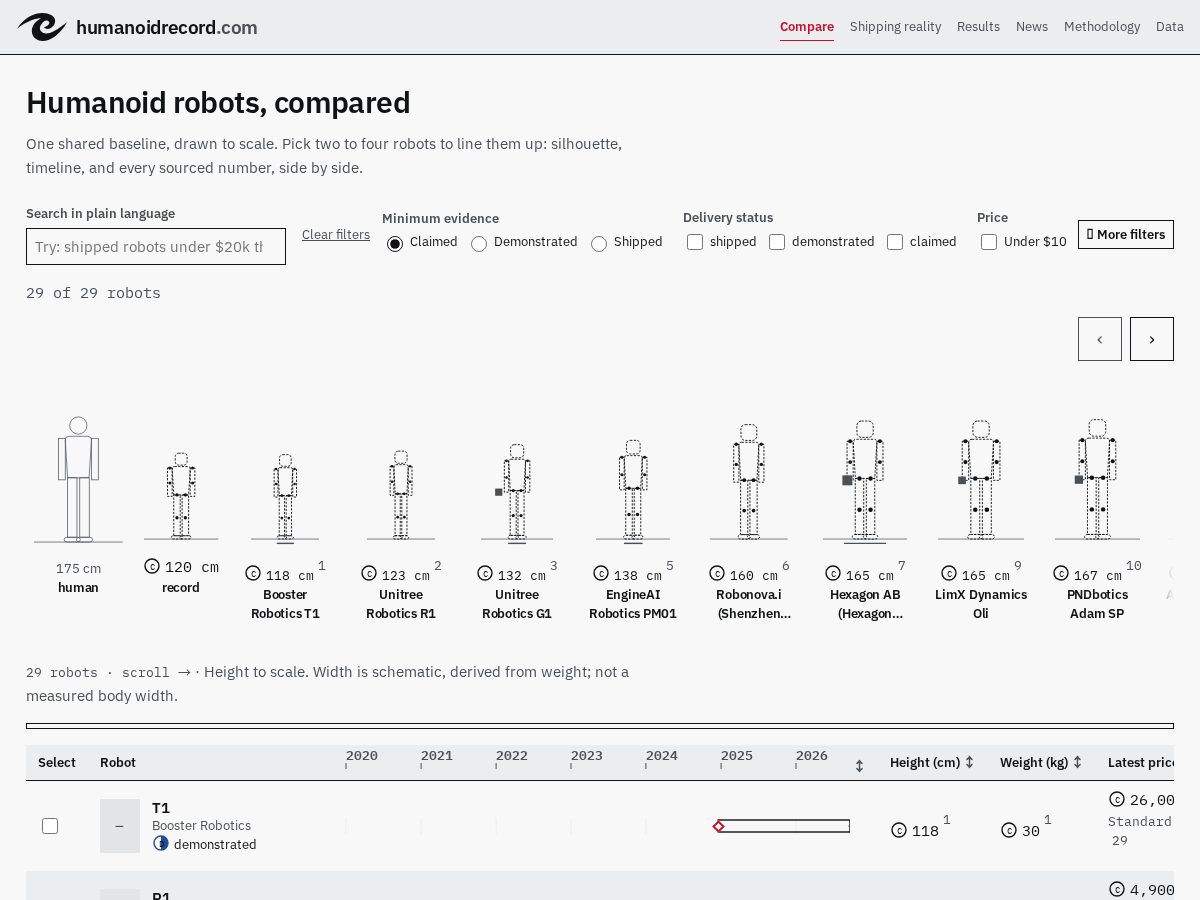Open the News section
The image size is (1200, 900).
(1032, 27)
